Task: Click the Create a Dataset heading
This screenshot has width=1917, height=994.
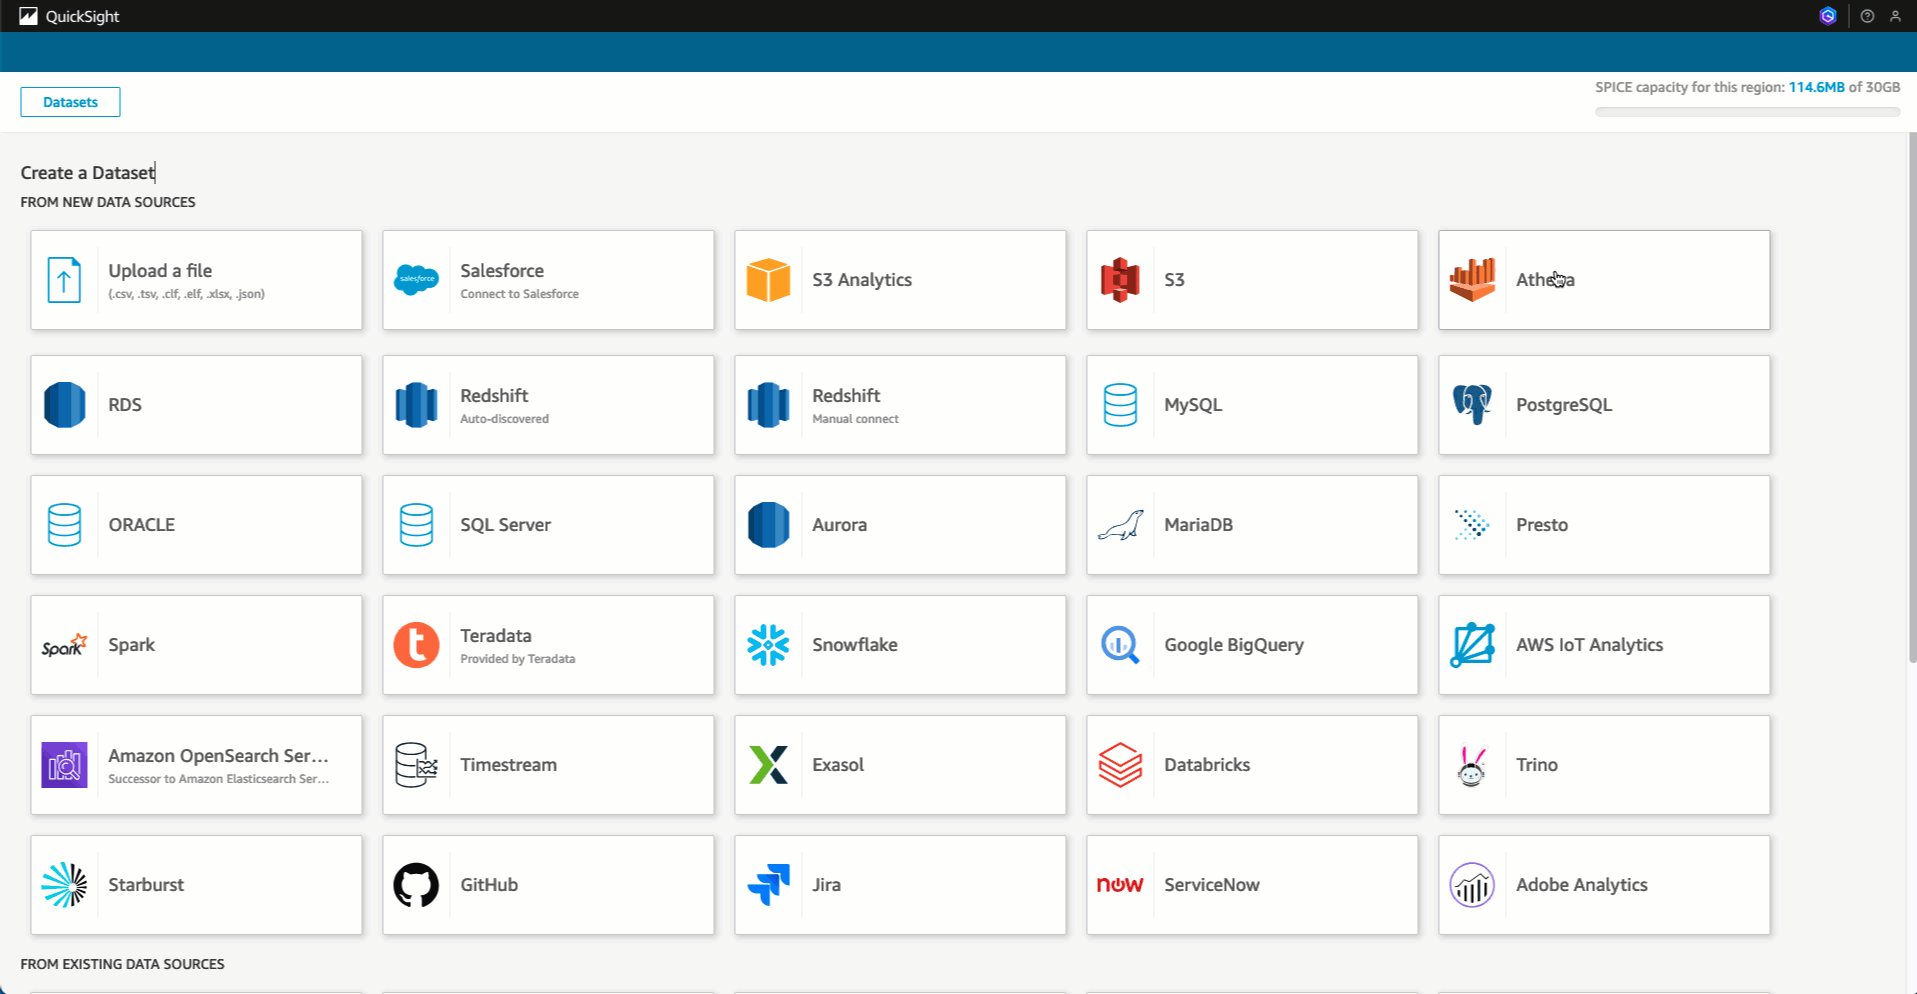Action: tap(88, 173)
